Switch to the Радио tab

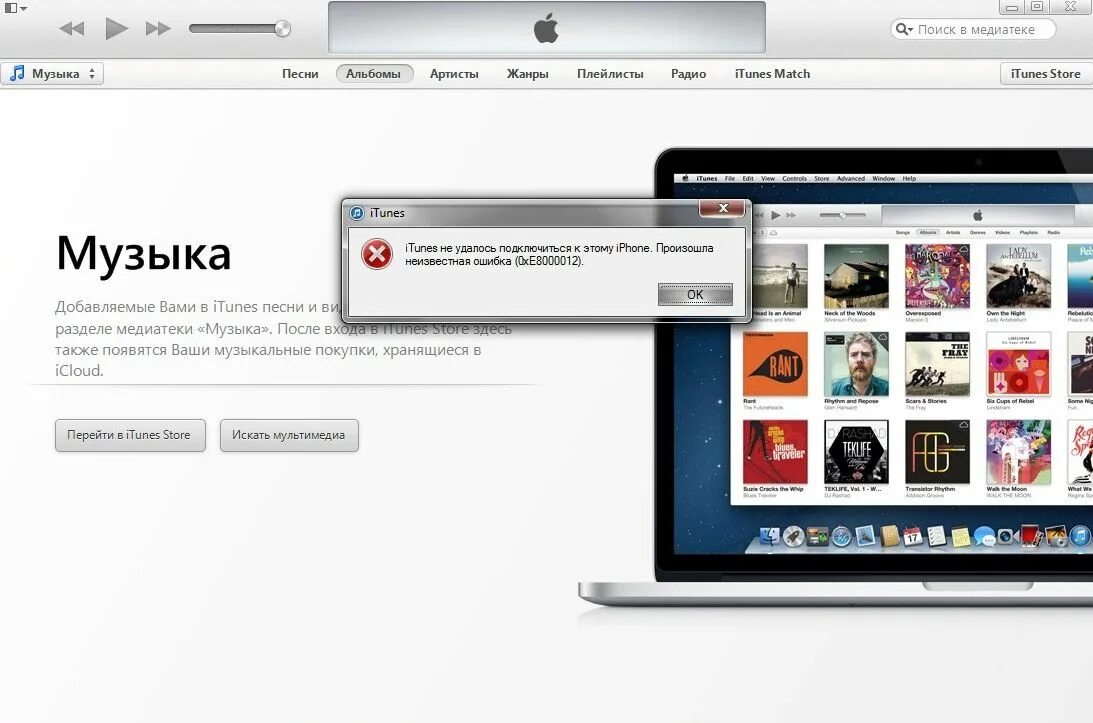(x=688, y=73)
